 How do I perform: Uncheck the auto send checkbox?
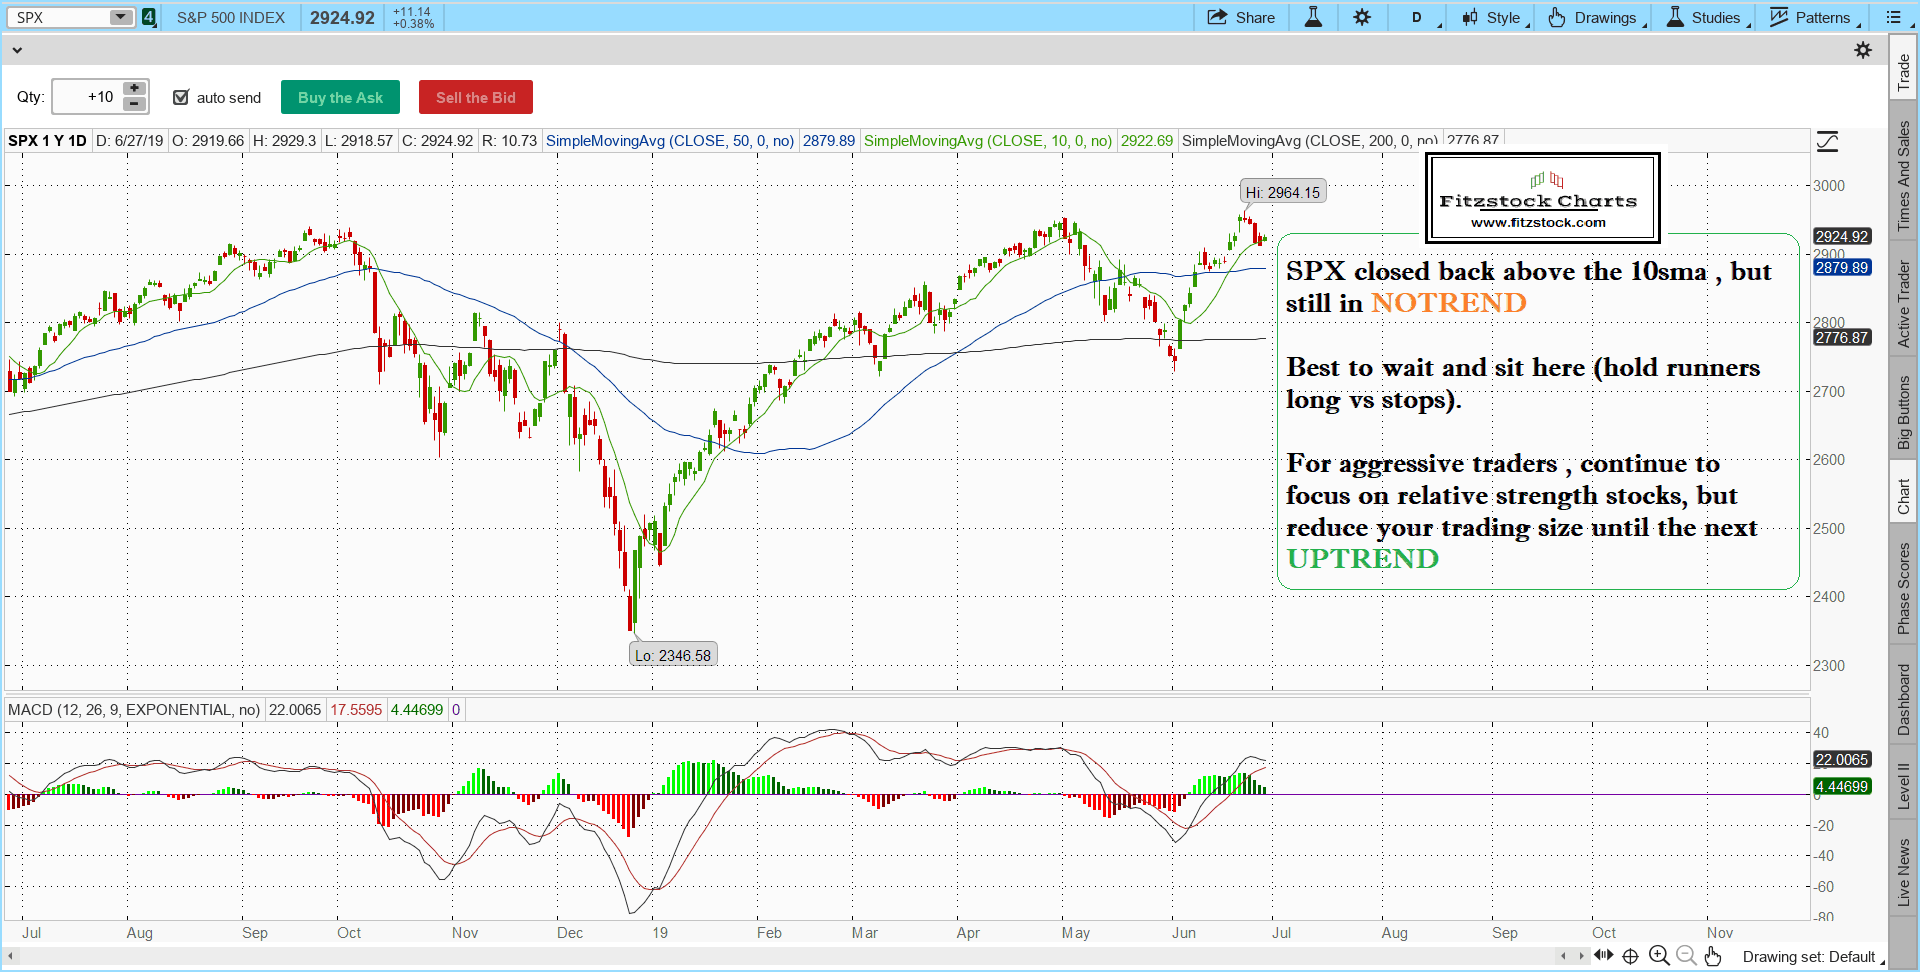181,97
